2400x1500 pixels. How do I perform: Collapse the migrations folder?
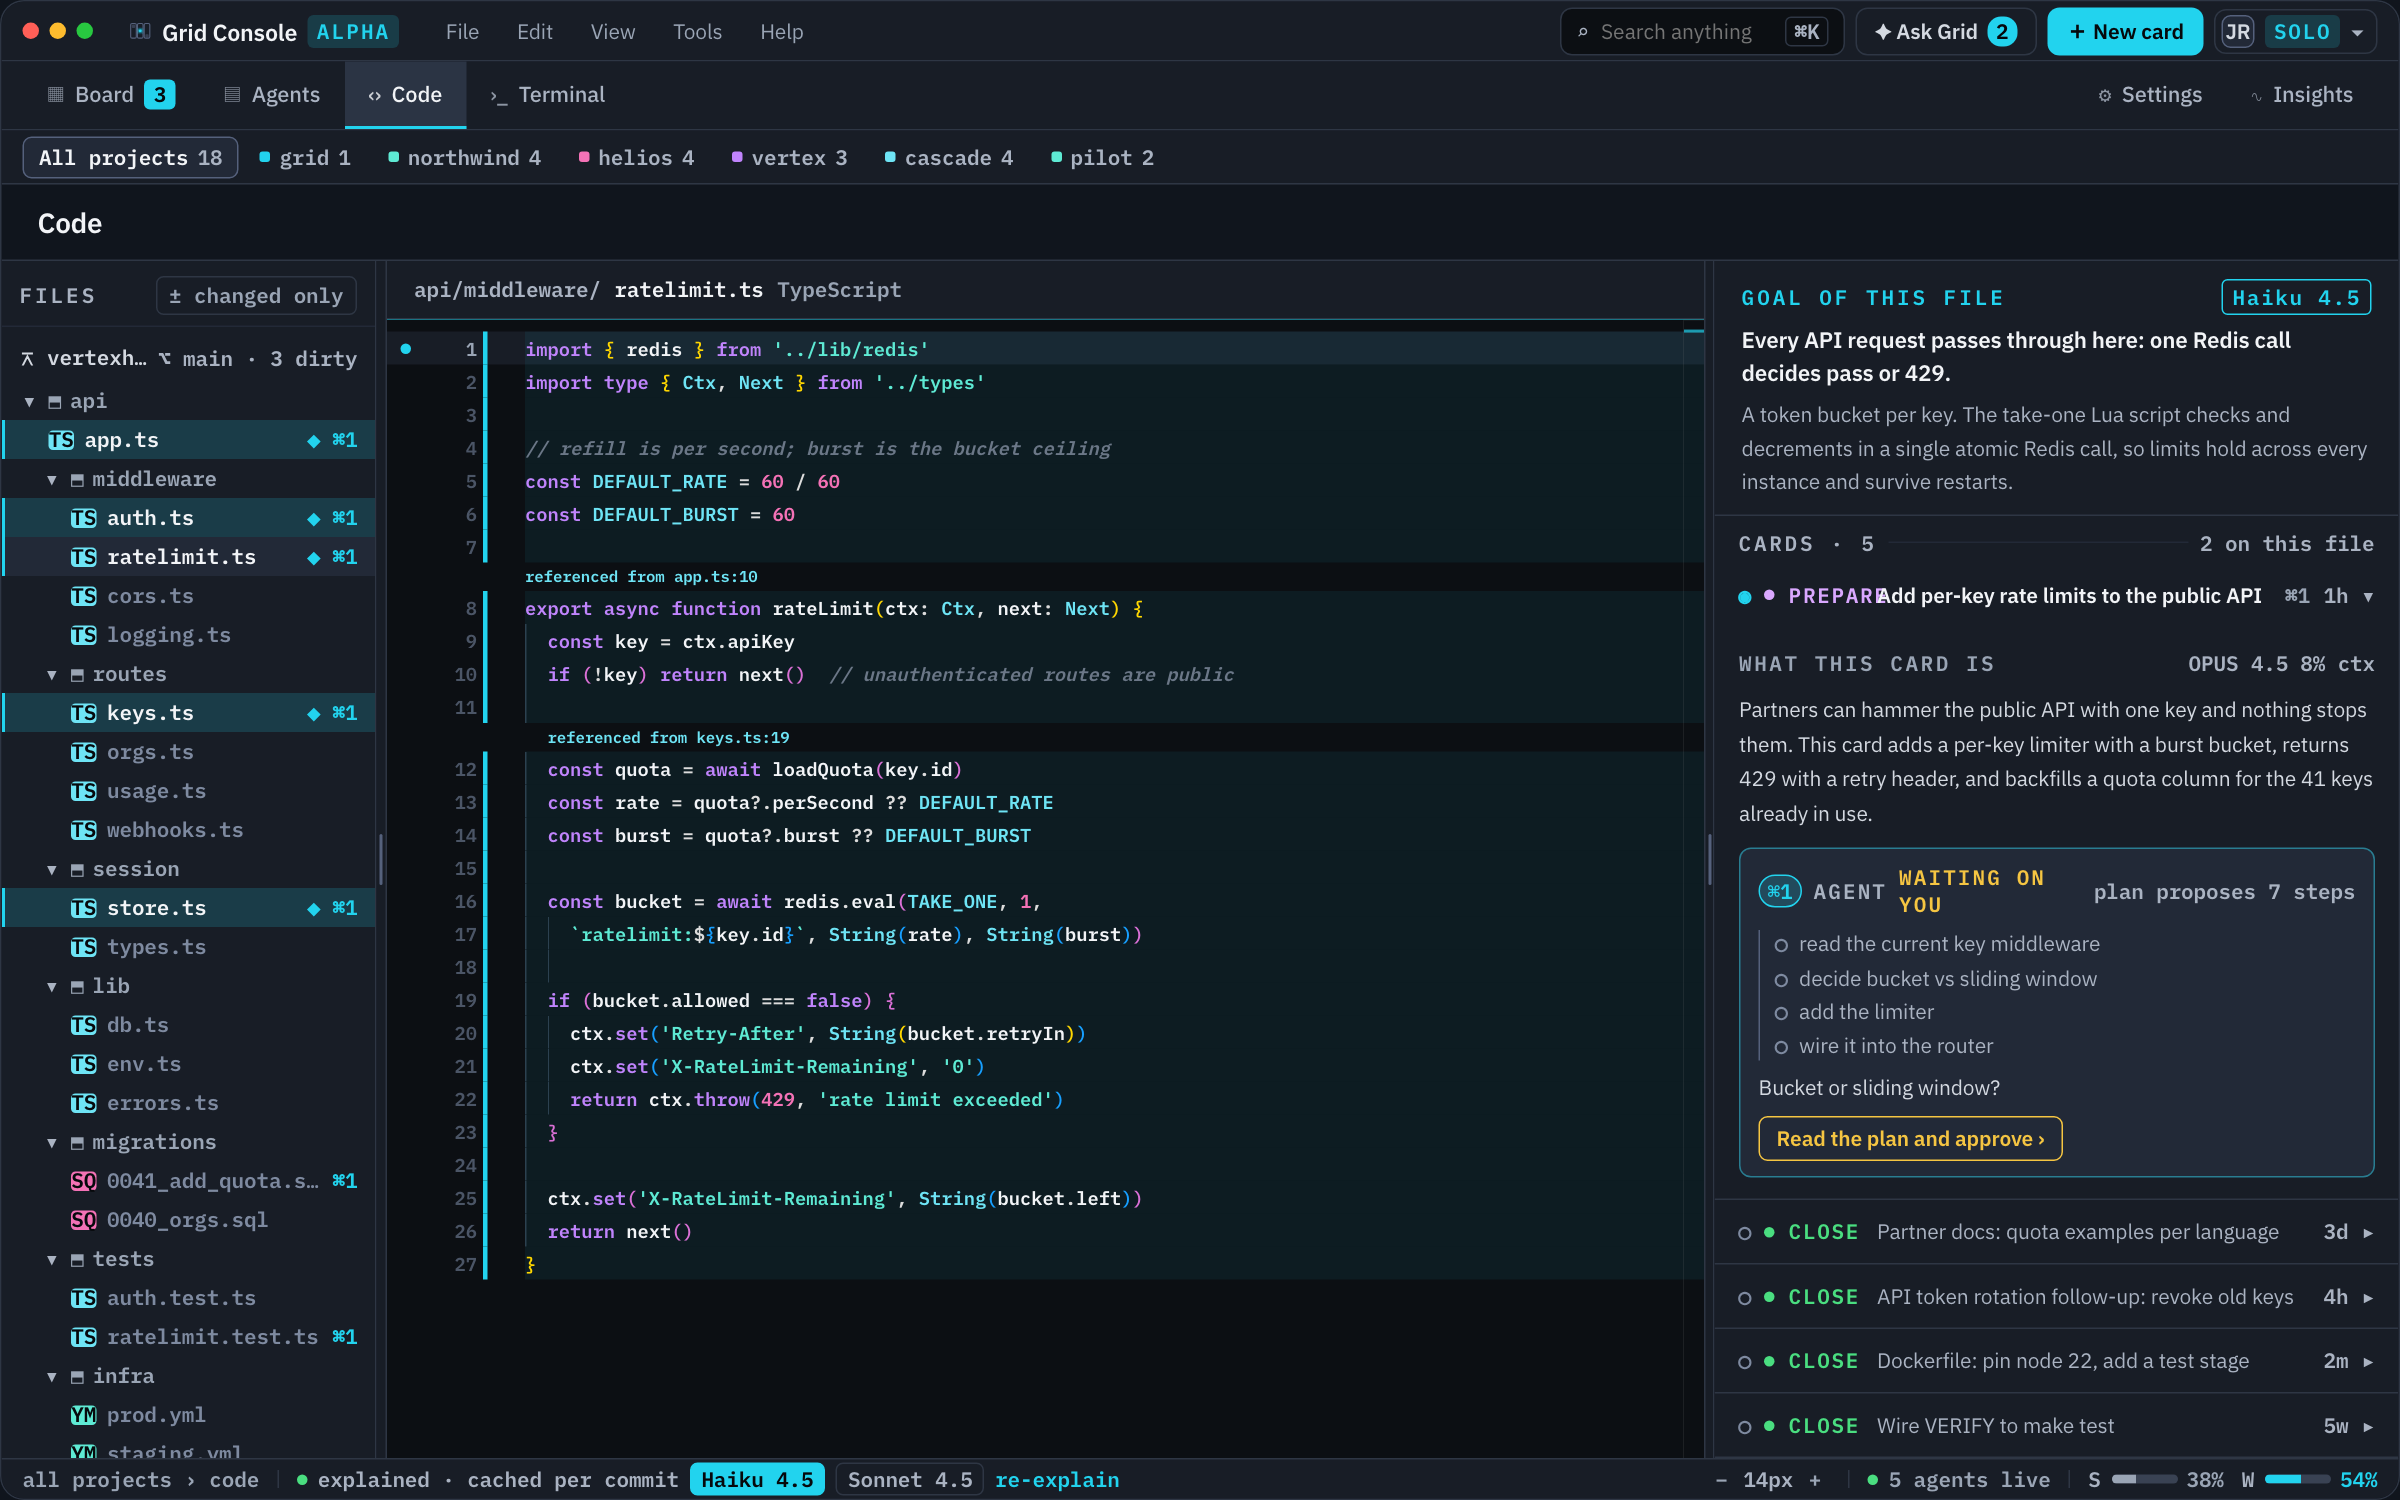coord(52,1143)
